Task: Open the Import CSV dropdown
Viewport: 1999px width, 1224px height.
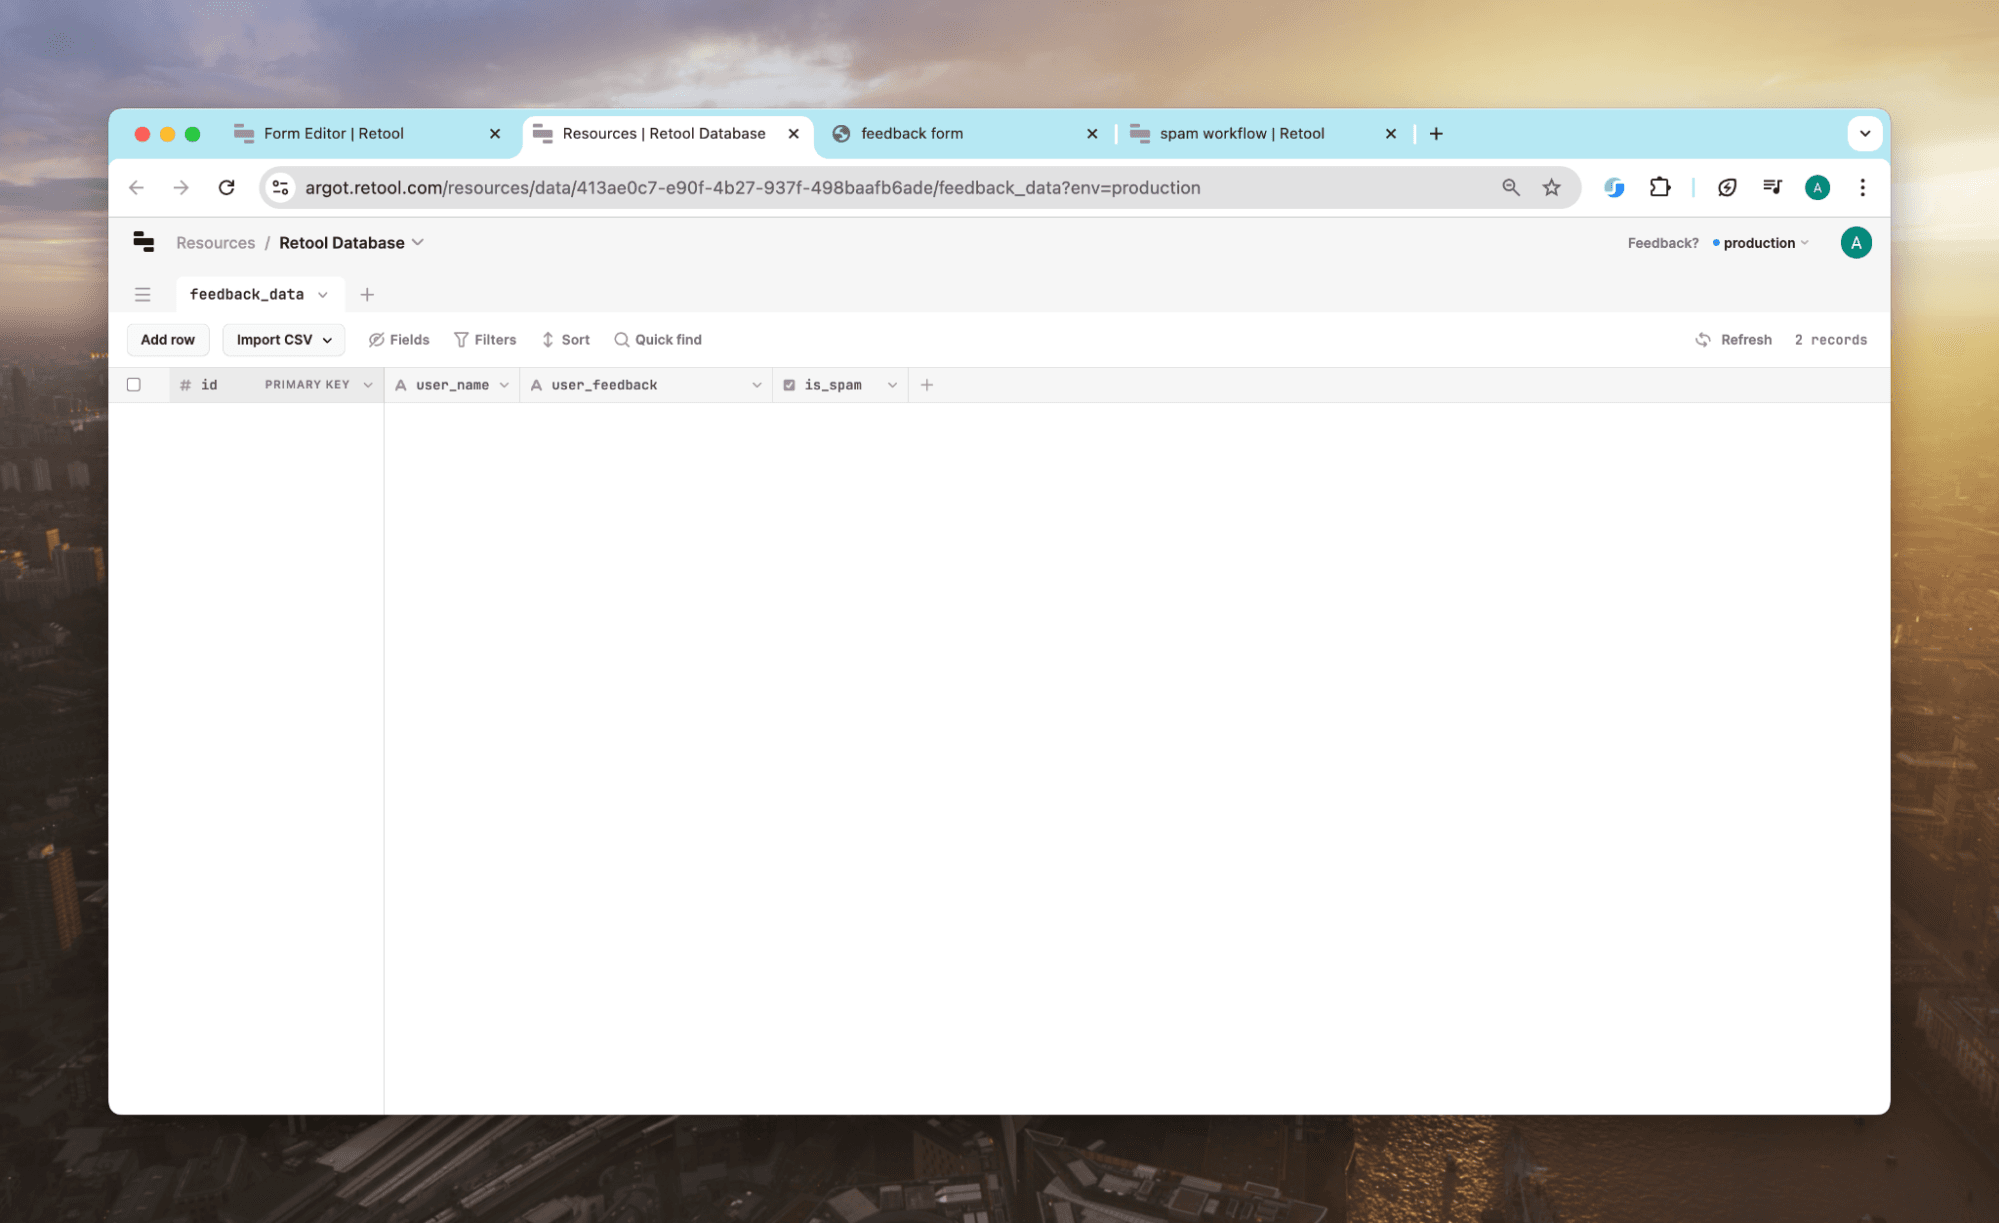Action: (284, 340)
